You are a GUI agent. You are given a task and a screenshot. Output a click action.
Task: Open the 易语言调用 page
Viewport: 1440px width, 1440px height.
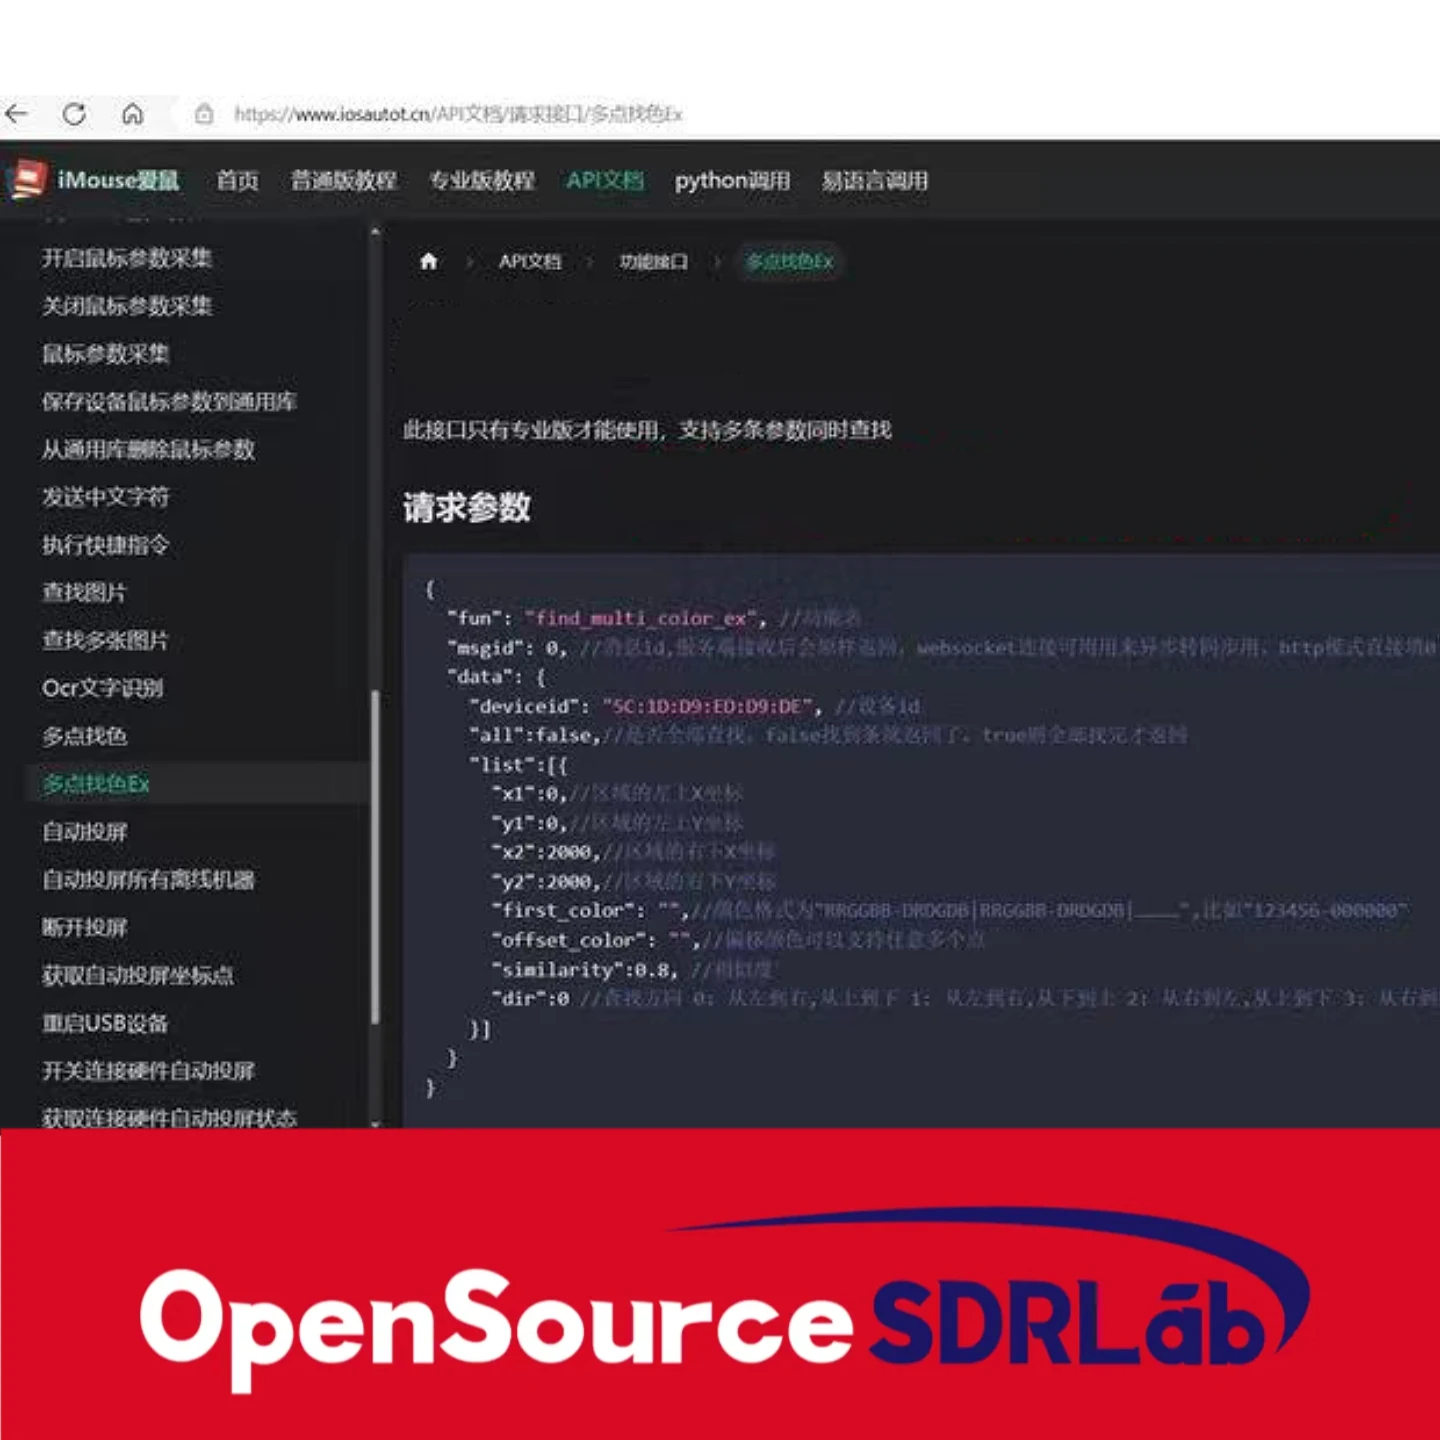tap(872, 181)
